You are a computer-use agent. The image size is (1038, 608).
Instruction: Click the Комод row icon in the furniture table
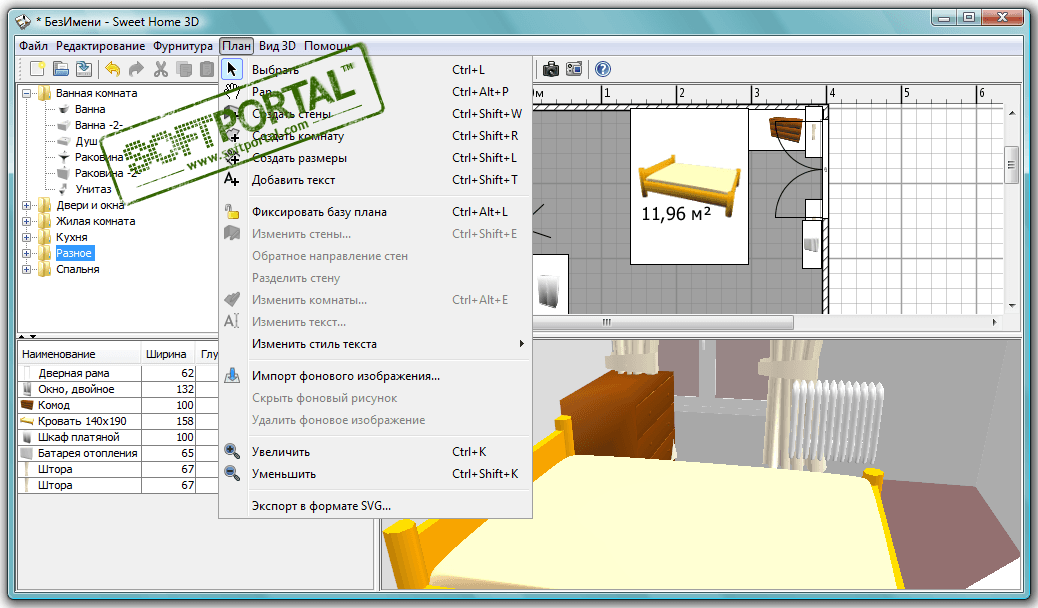click(27, 405)
